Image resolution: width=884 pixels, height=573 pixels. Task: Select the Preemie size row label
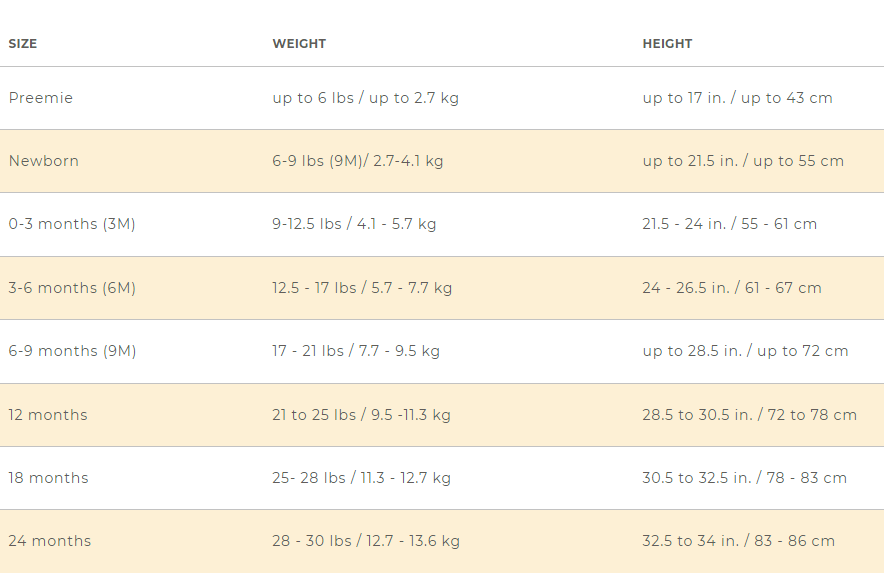tap(41, 98)
